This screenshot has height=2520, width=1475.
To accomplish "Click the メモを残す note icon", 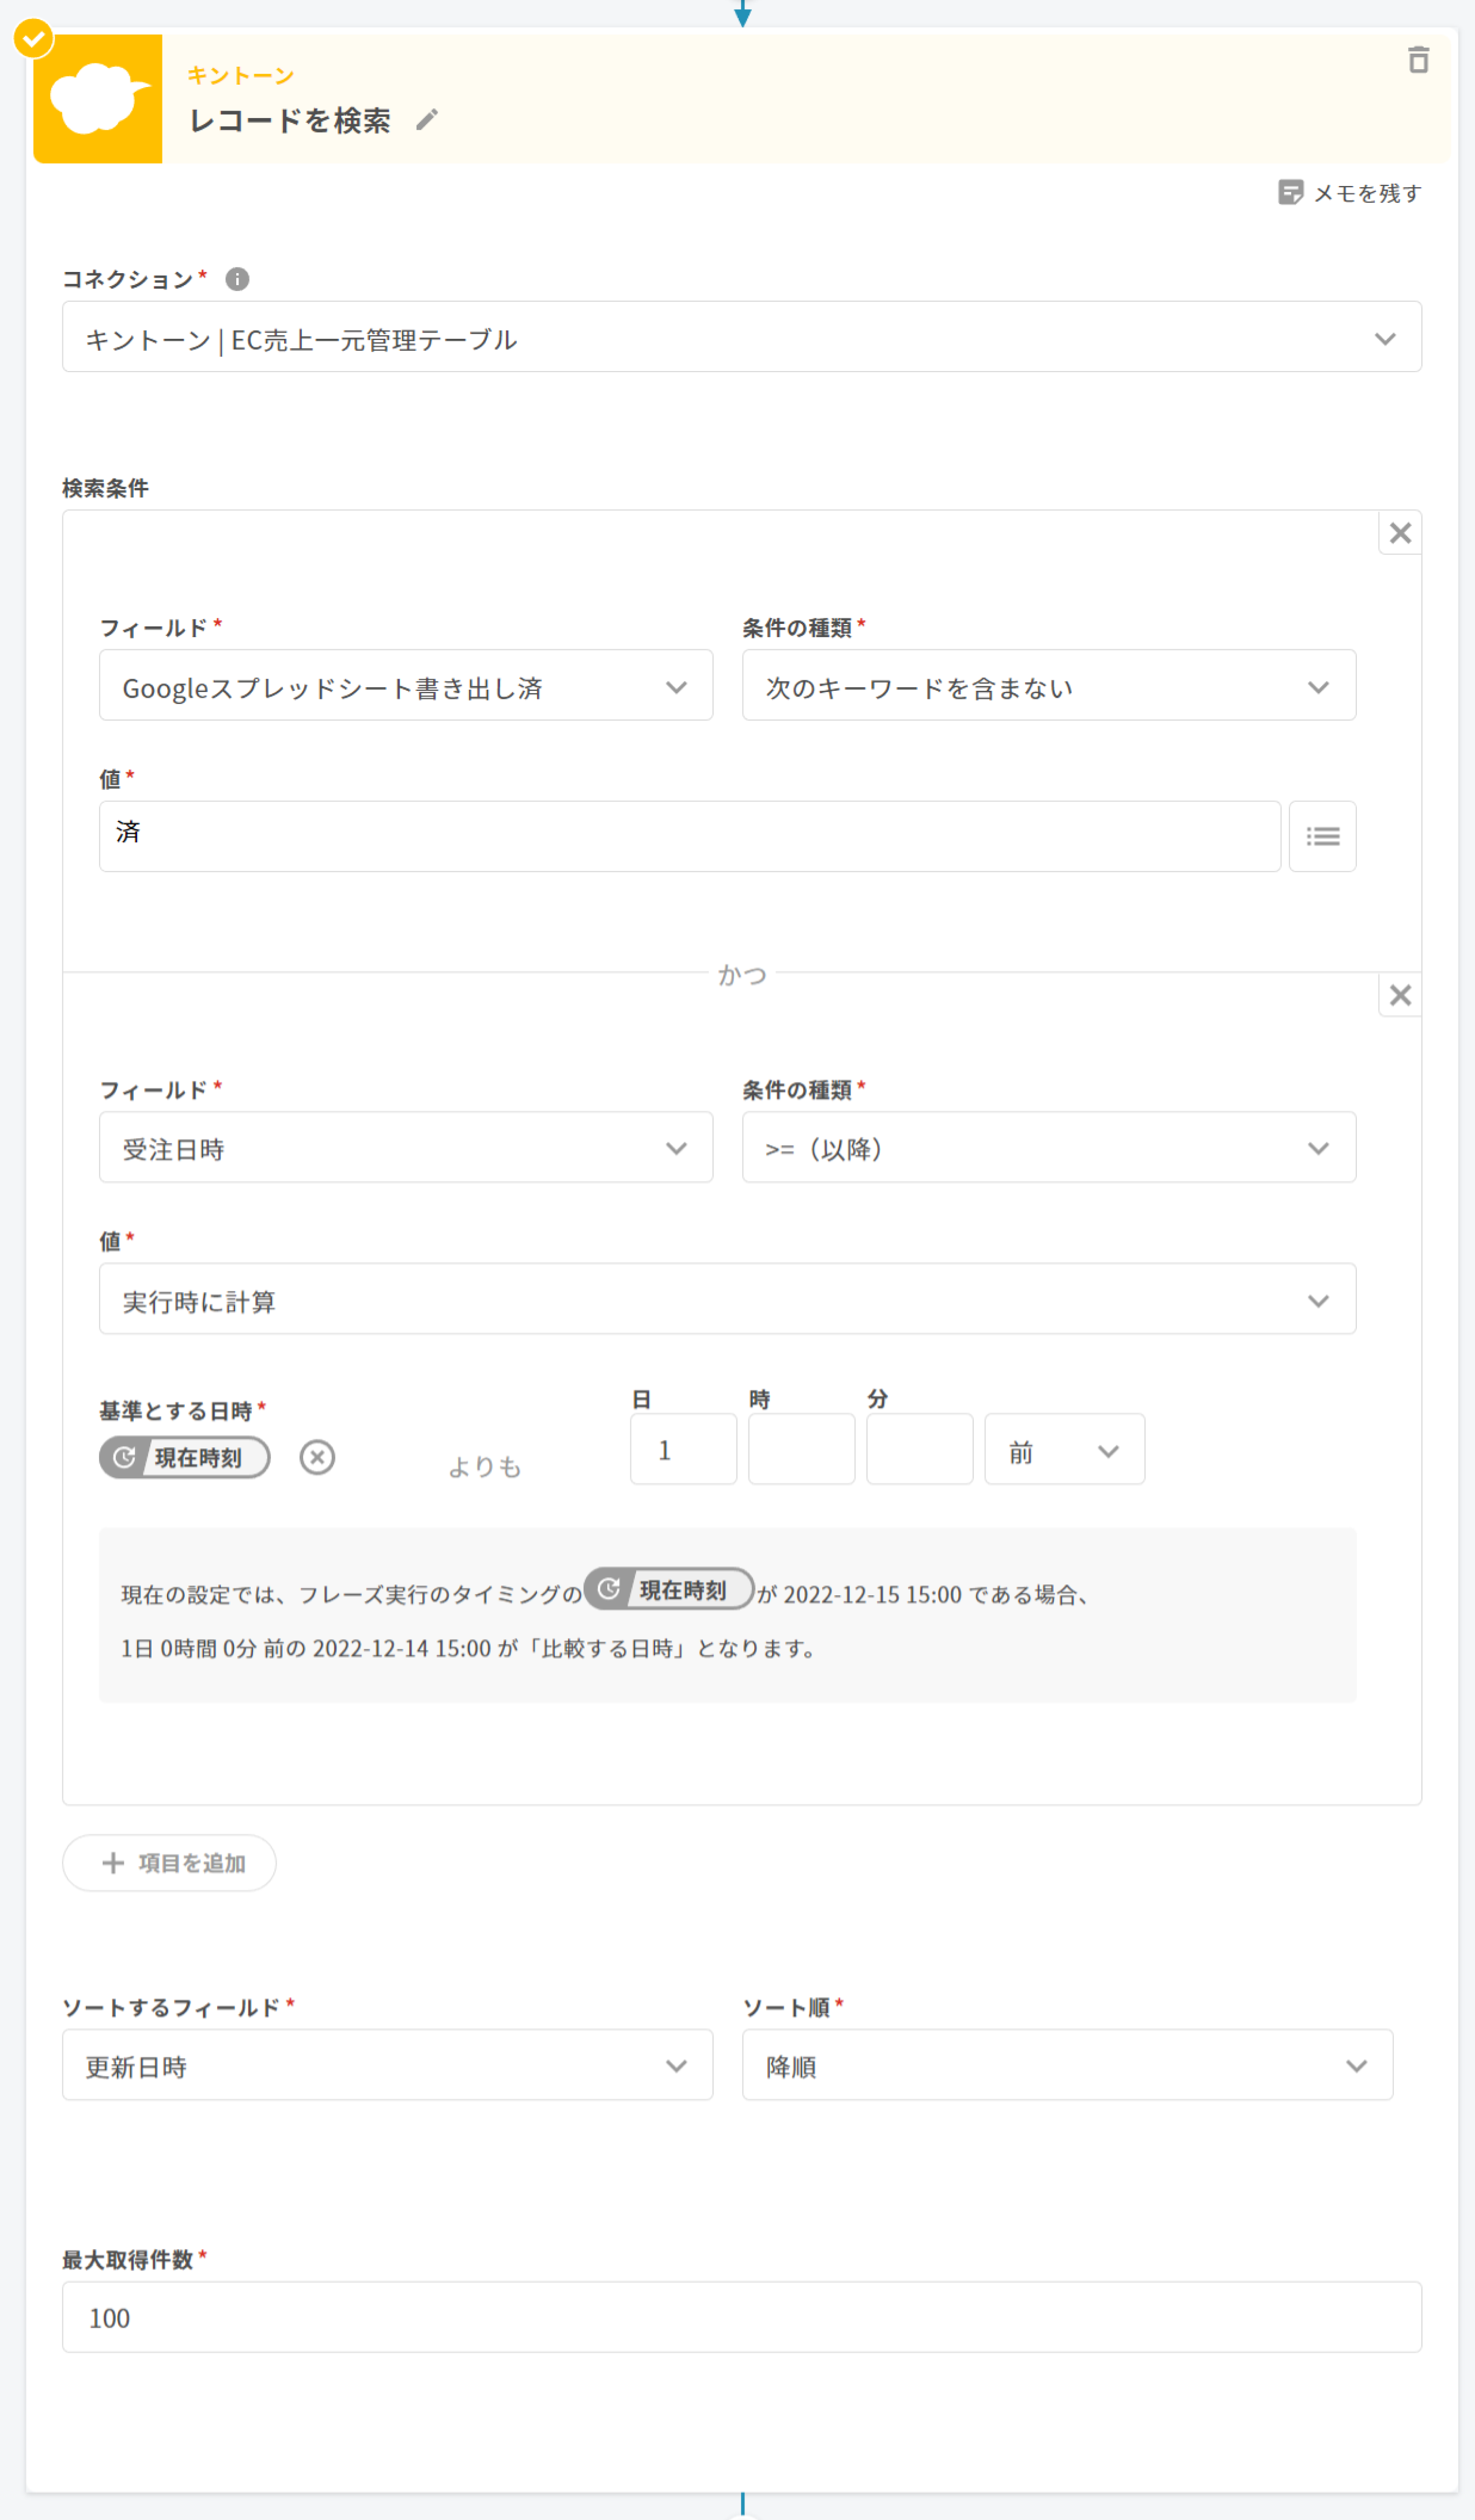I will pos(1290,192).
